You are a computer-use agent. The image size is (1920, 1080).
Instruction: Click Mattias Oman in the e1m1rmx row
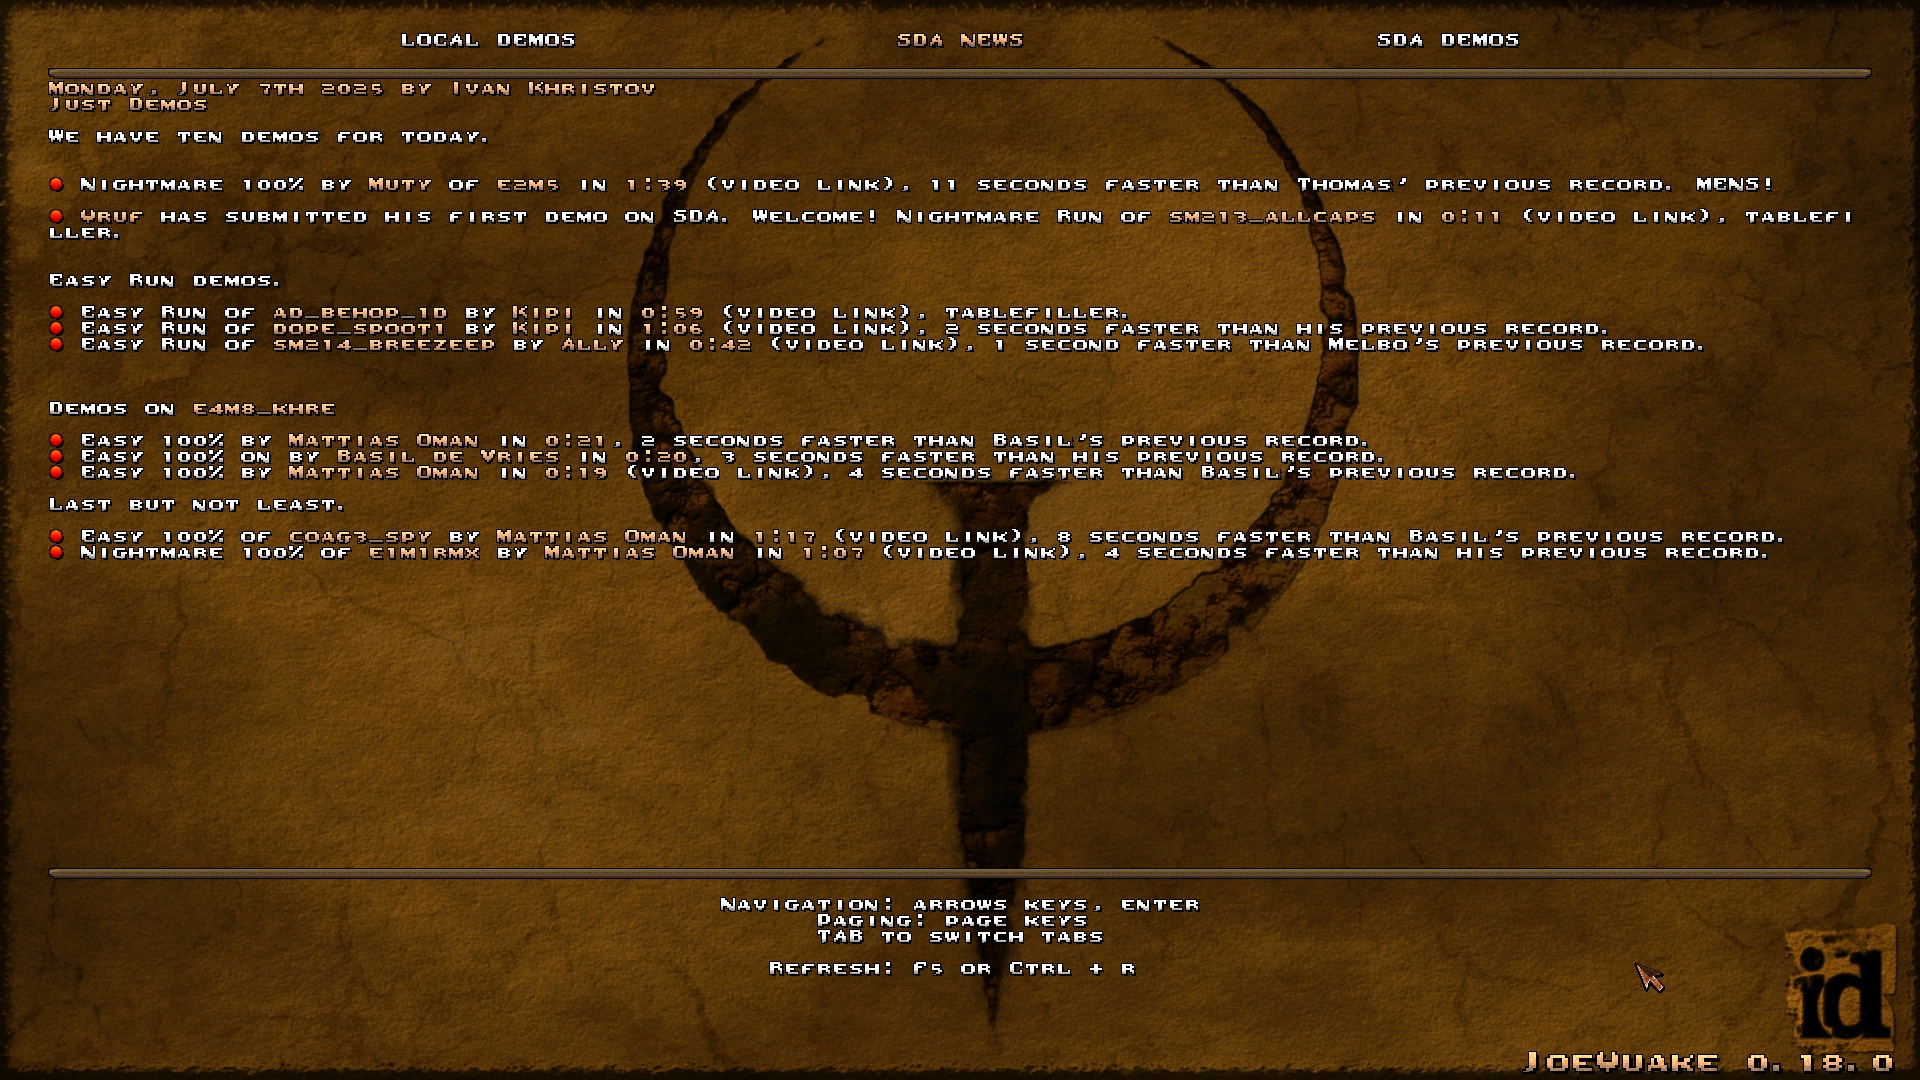coord(640,552)
